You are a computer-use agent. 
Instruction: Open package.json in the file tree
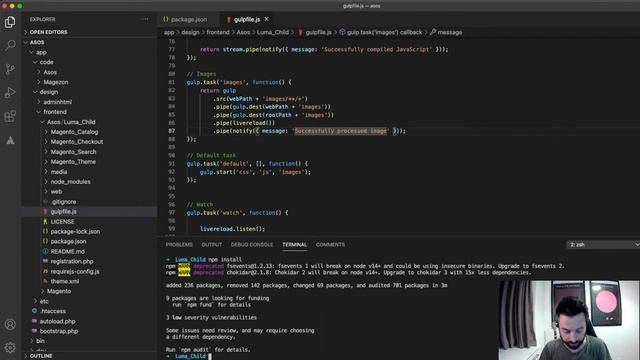click(89, 241)
